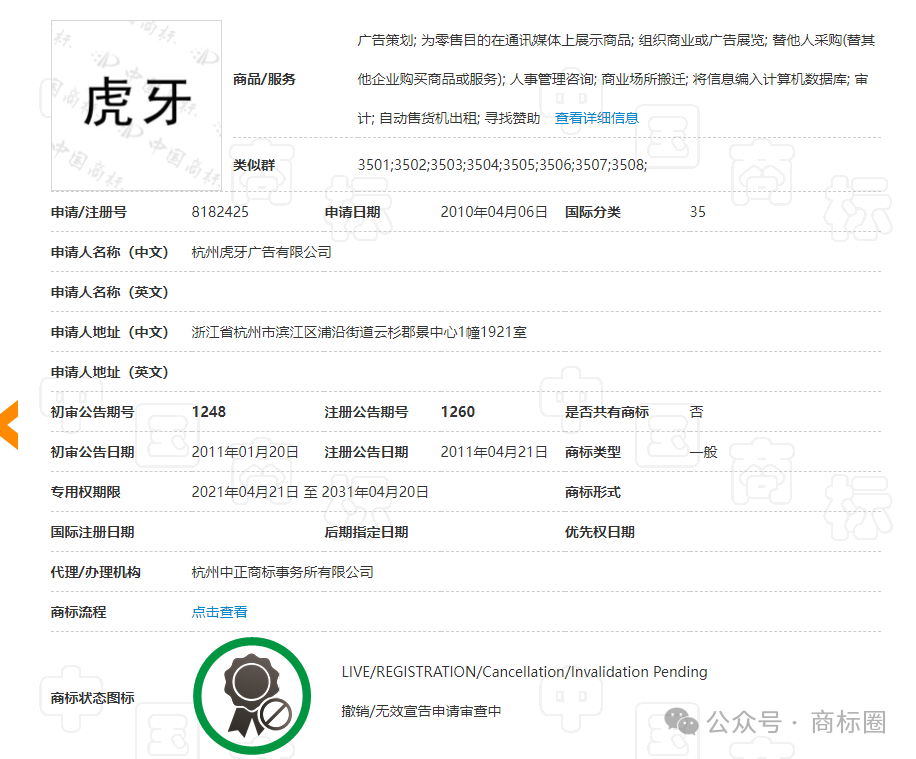Click registration announcement issue 1260
Screen dimensions: 916x759
tap(457, 412)
